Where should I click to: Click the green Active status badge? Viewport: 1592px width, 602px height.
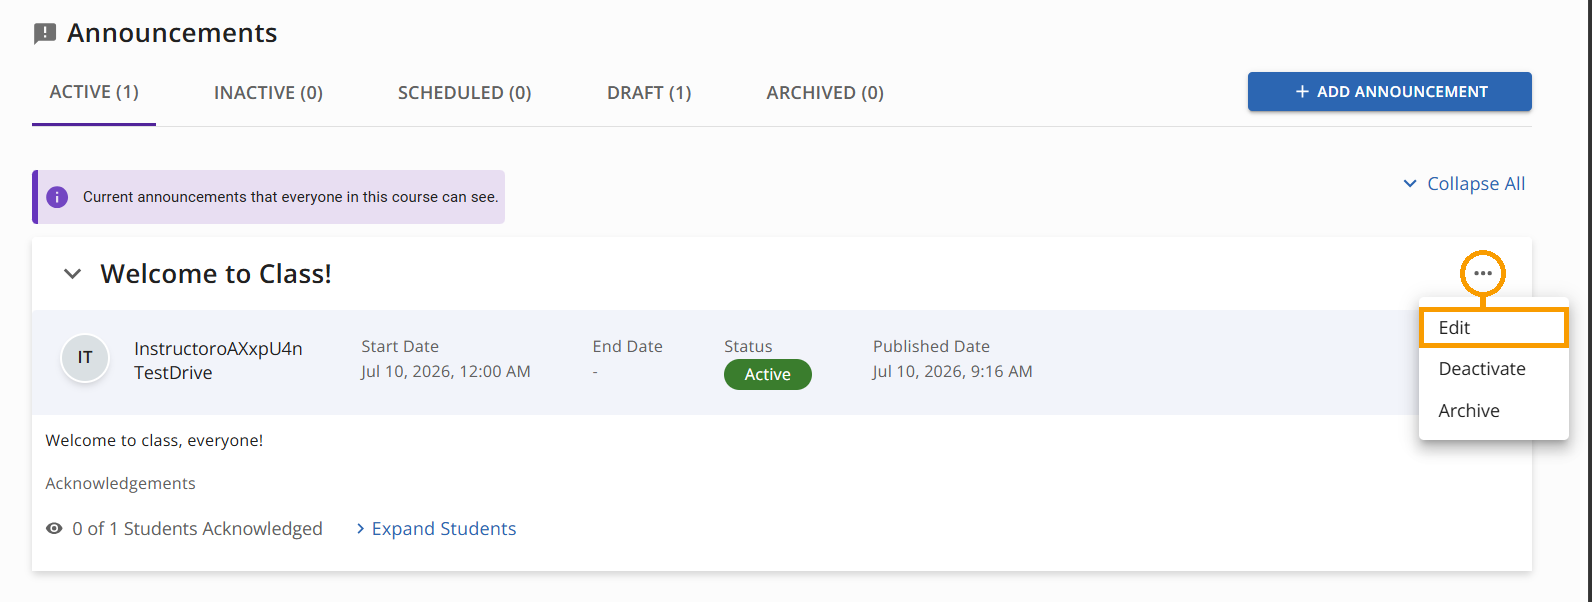point(768,375)
